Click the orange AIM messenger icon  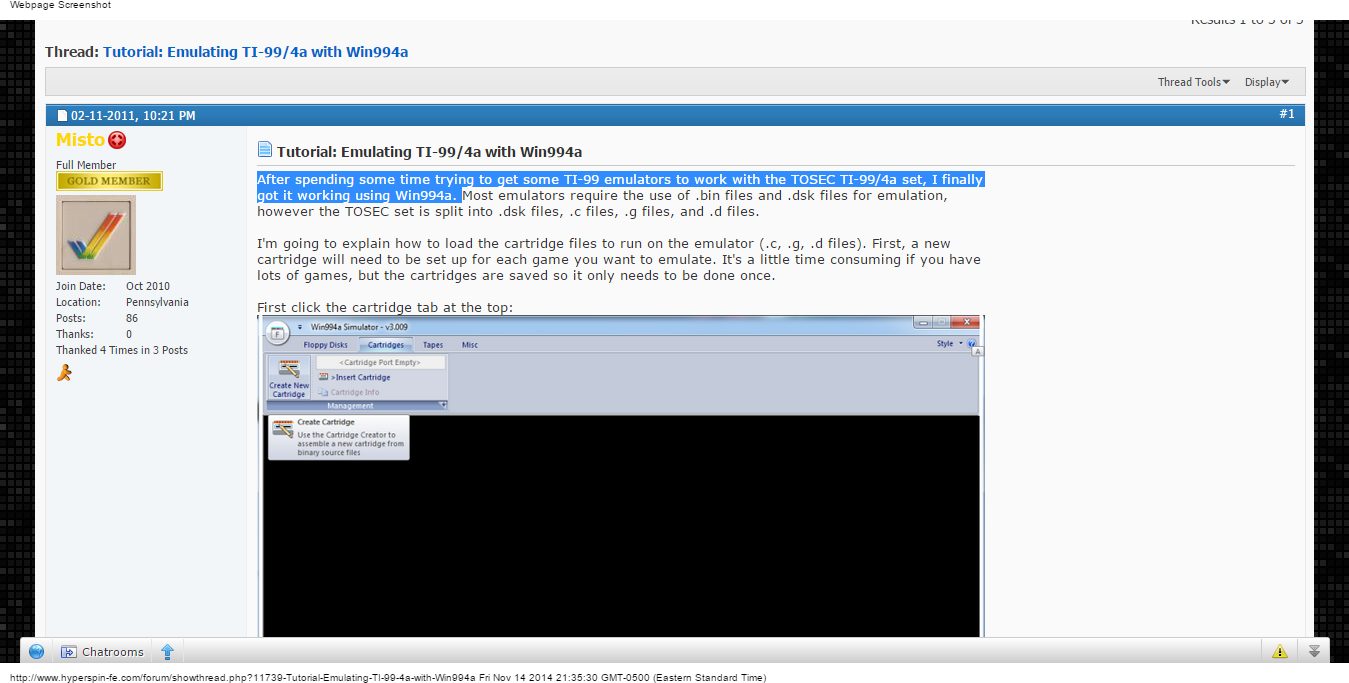tap(64, 373)
